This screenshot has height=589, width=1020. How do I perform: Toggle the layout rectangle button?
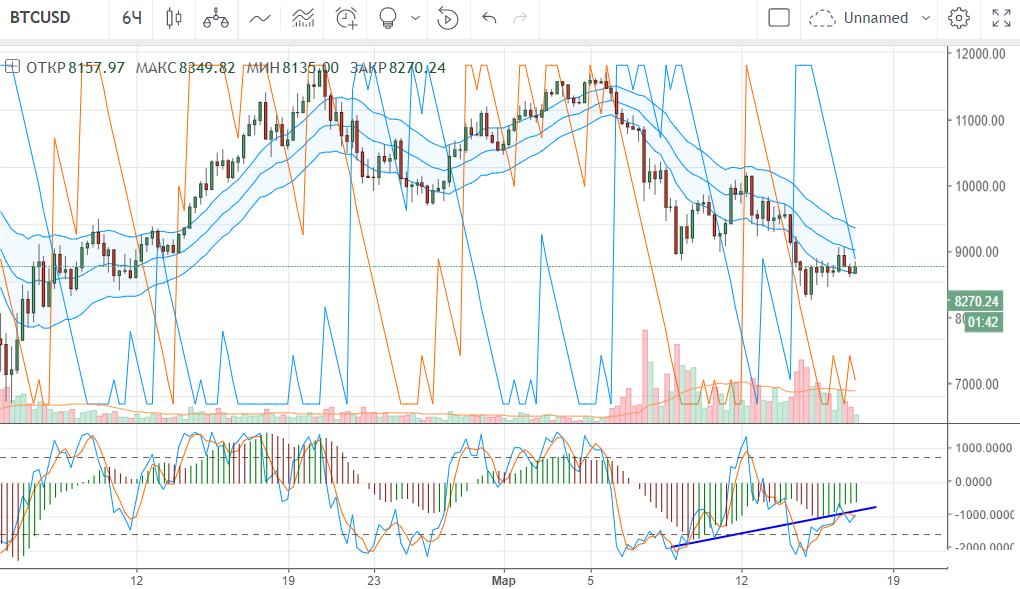(779, 18)
